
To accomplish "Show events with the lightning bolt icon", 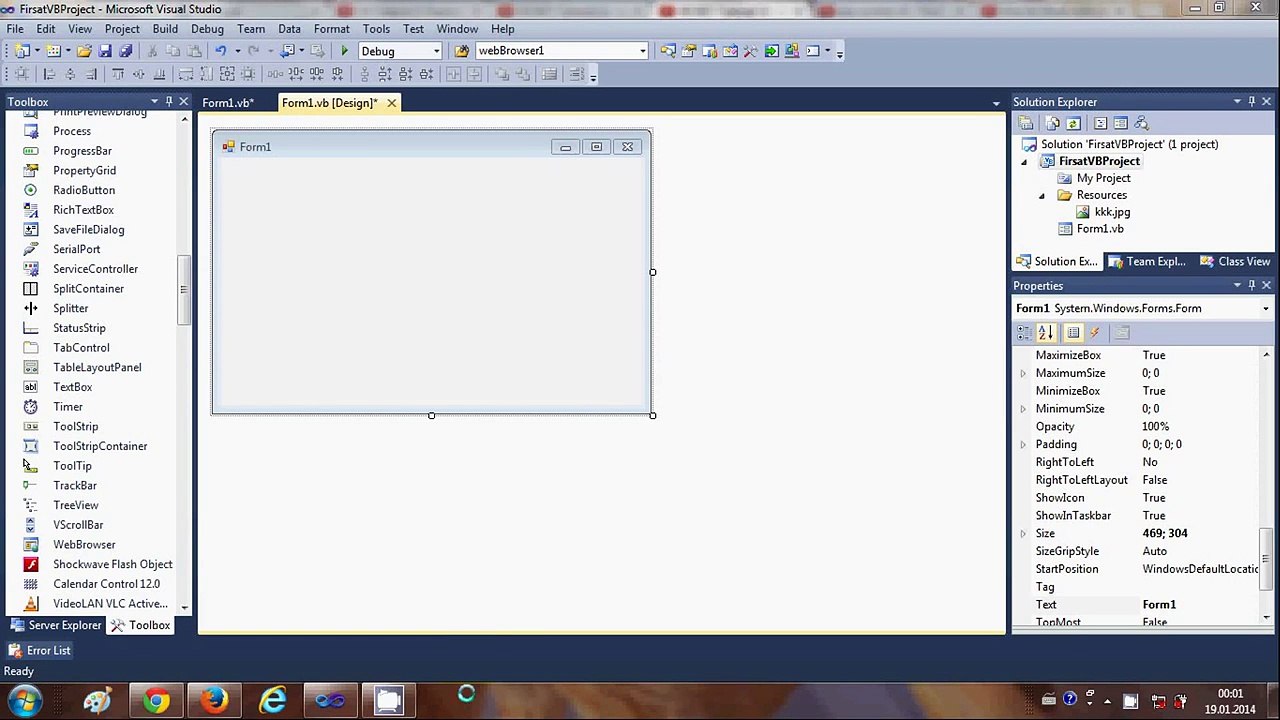I will tap(1095, 333).
